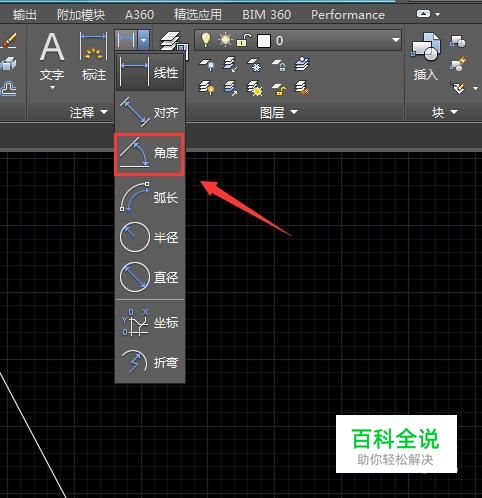The image size is (482, 498).
Task: Click the Match Layer icon
Action: tap(302, 88)
